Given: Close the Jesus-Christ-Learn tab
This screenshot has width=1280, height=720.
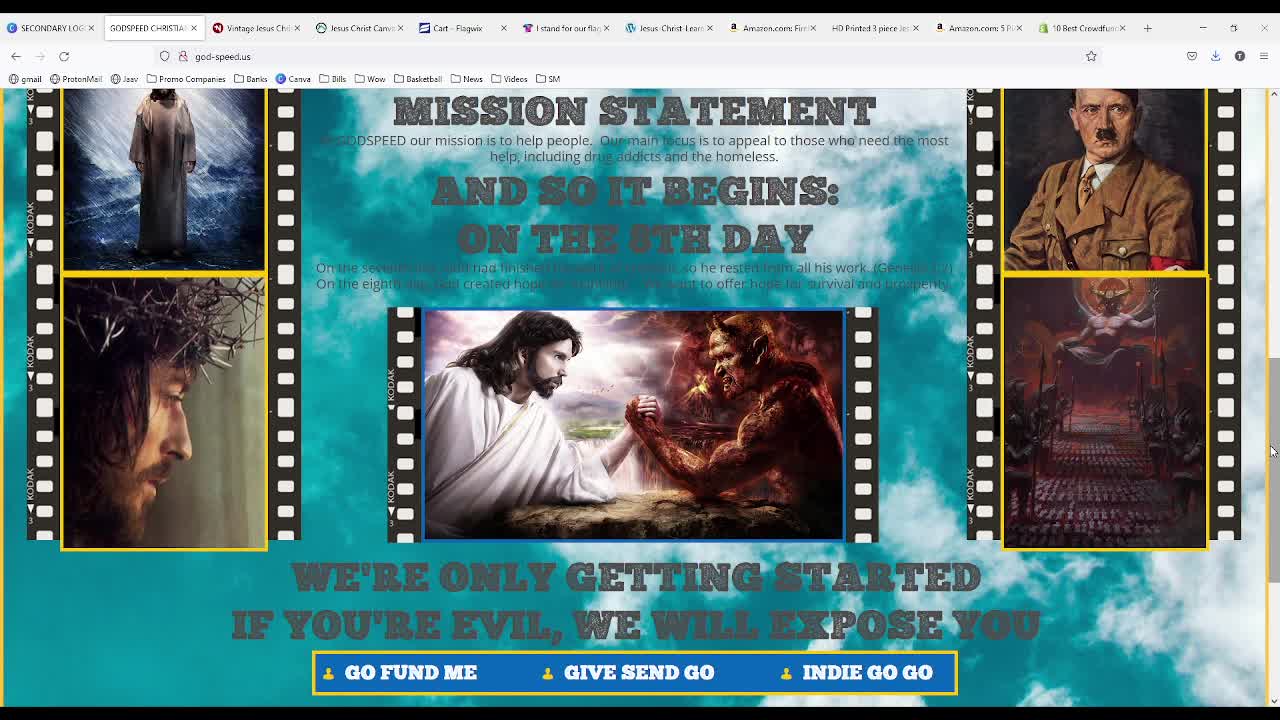Looking at the screenshot, I should point(710,28).
